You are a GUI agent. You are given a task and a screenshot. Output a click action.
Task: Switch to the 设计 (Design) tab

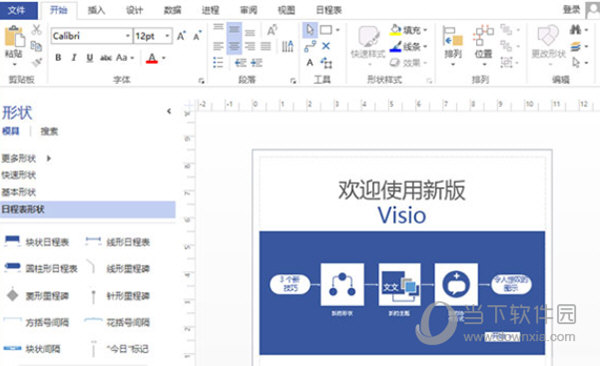[x=134, y=10]
